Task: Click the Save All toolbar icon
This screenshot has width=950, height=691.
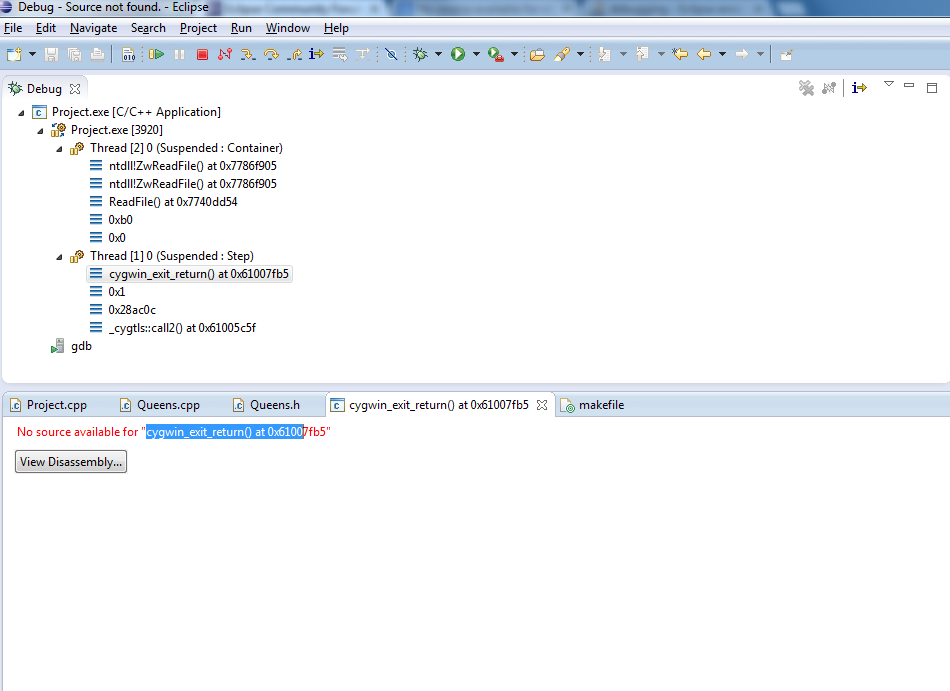Action: coord(75,55)
